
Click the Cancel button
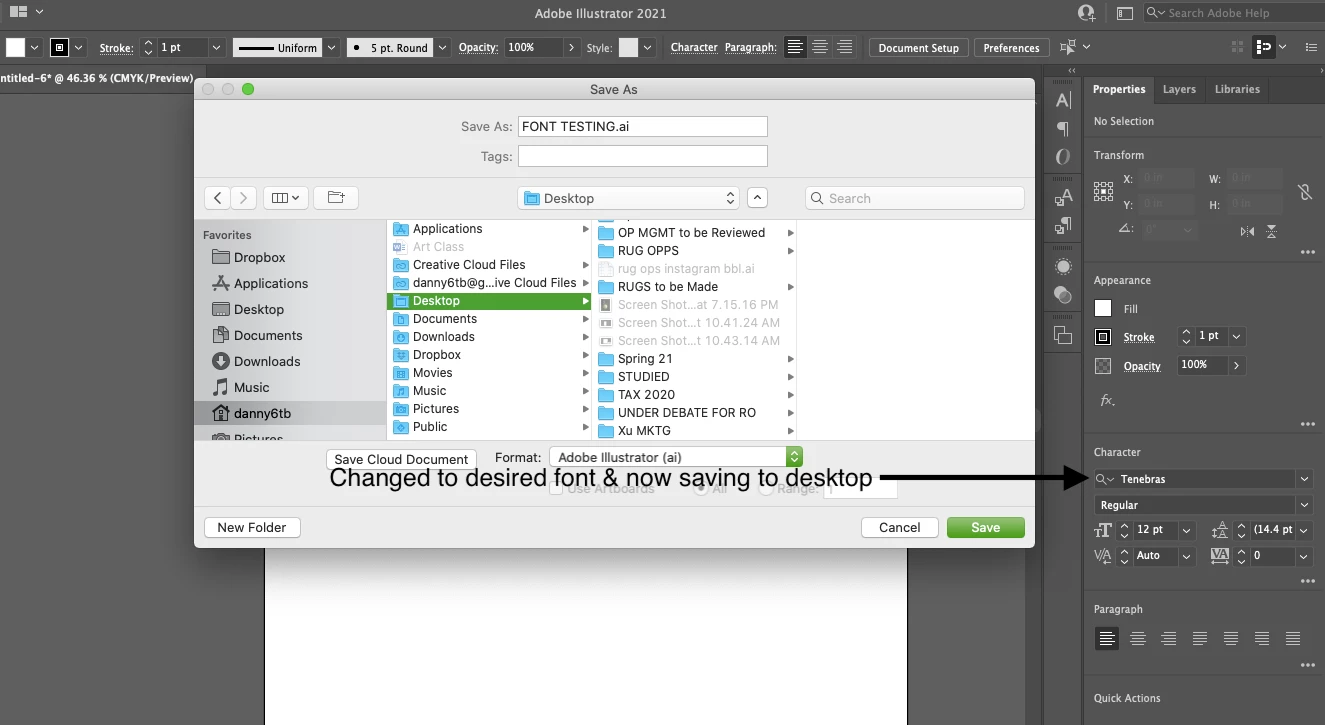pos(899,527)
